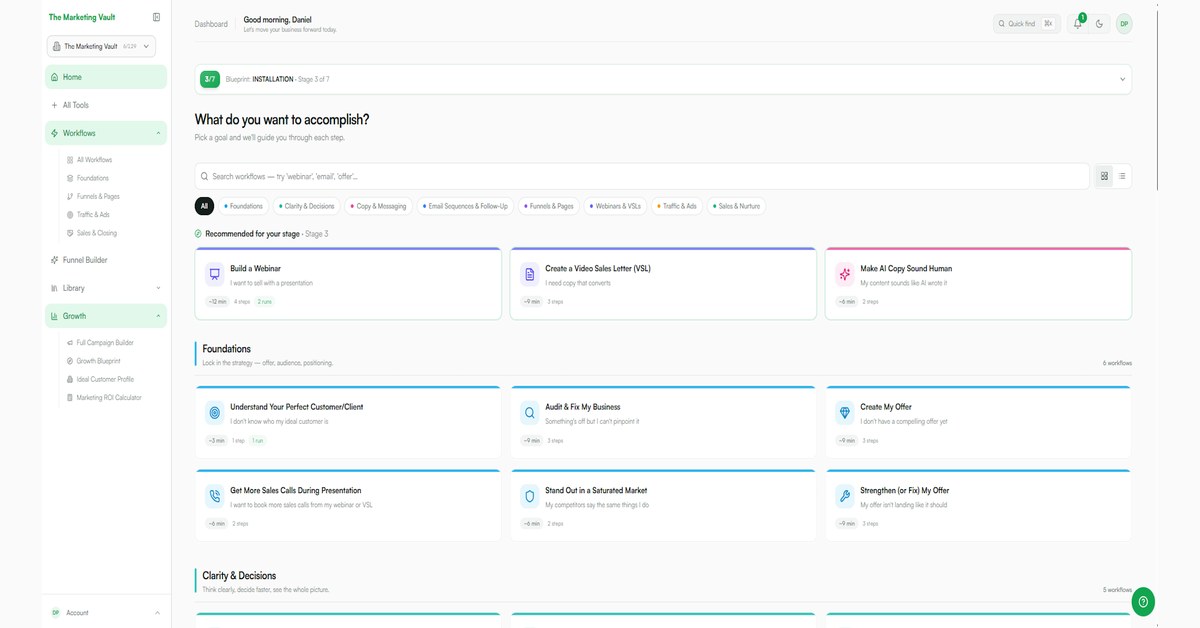Screen dimensions: 1200x628
Task: Click the Video Sales Letter document icon
Action: [x=529, y=274]
